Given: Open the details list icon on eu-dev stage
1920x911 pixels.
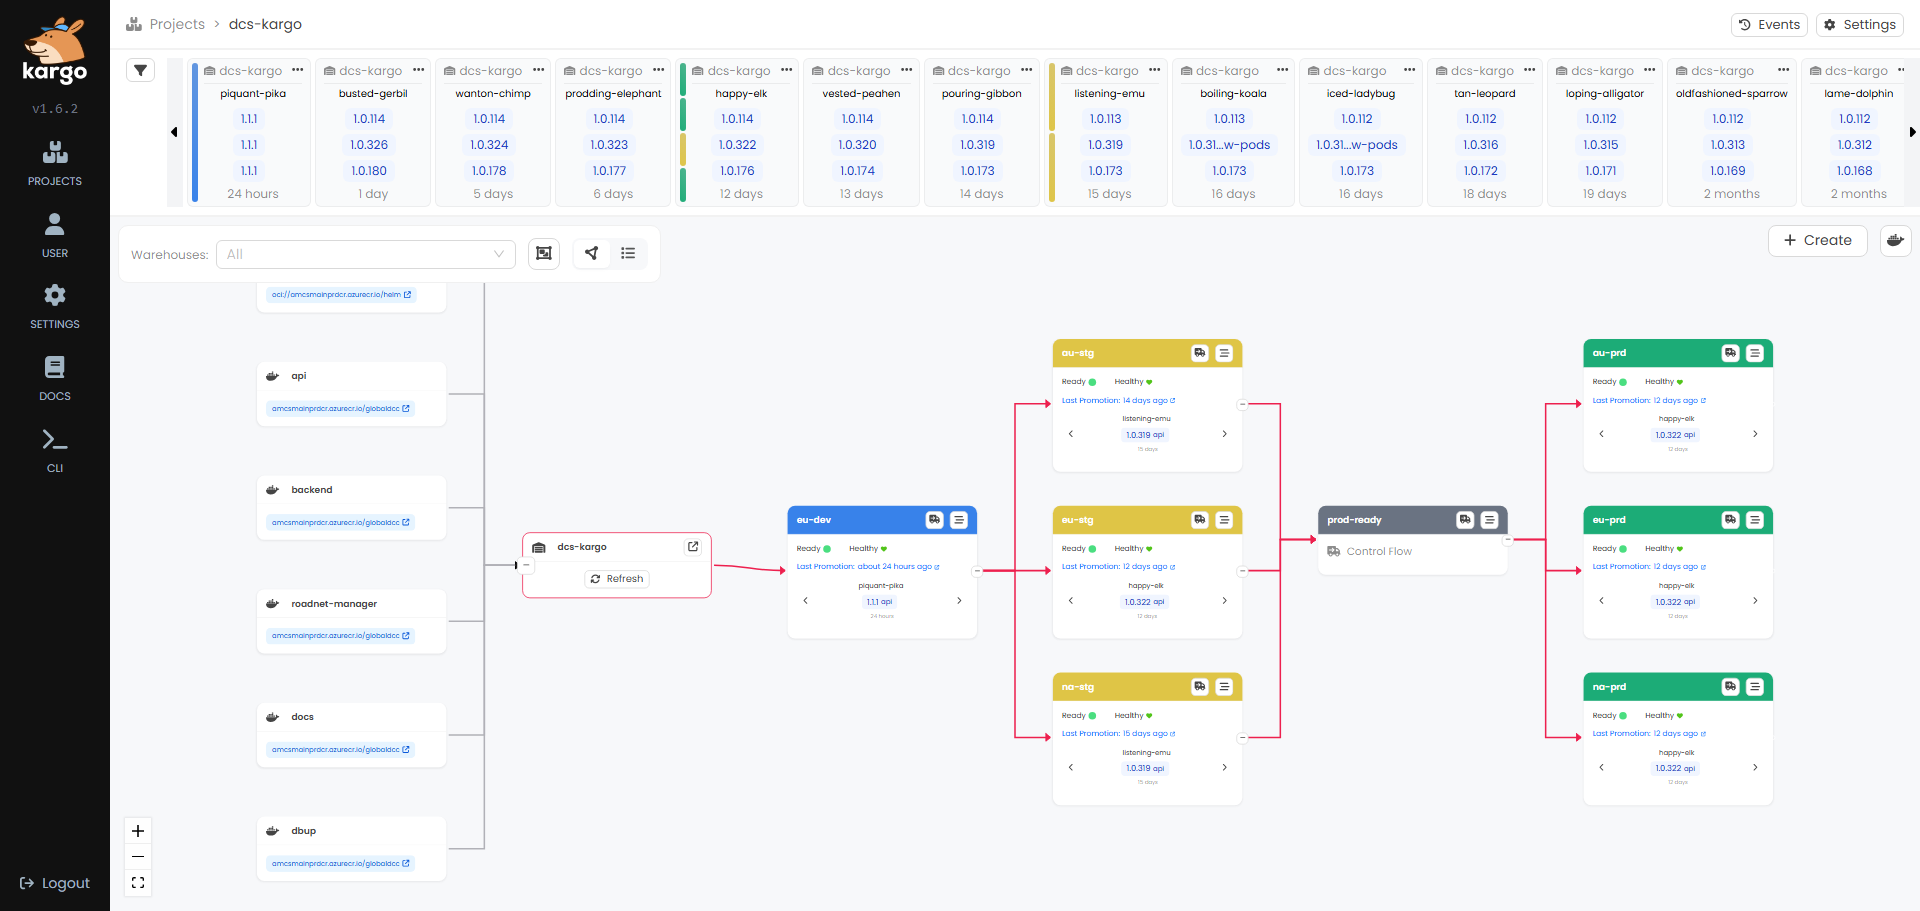Looking at the screenshot, I should tap(959, 520).
